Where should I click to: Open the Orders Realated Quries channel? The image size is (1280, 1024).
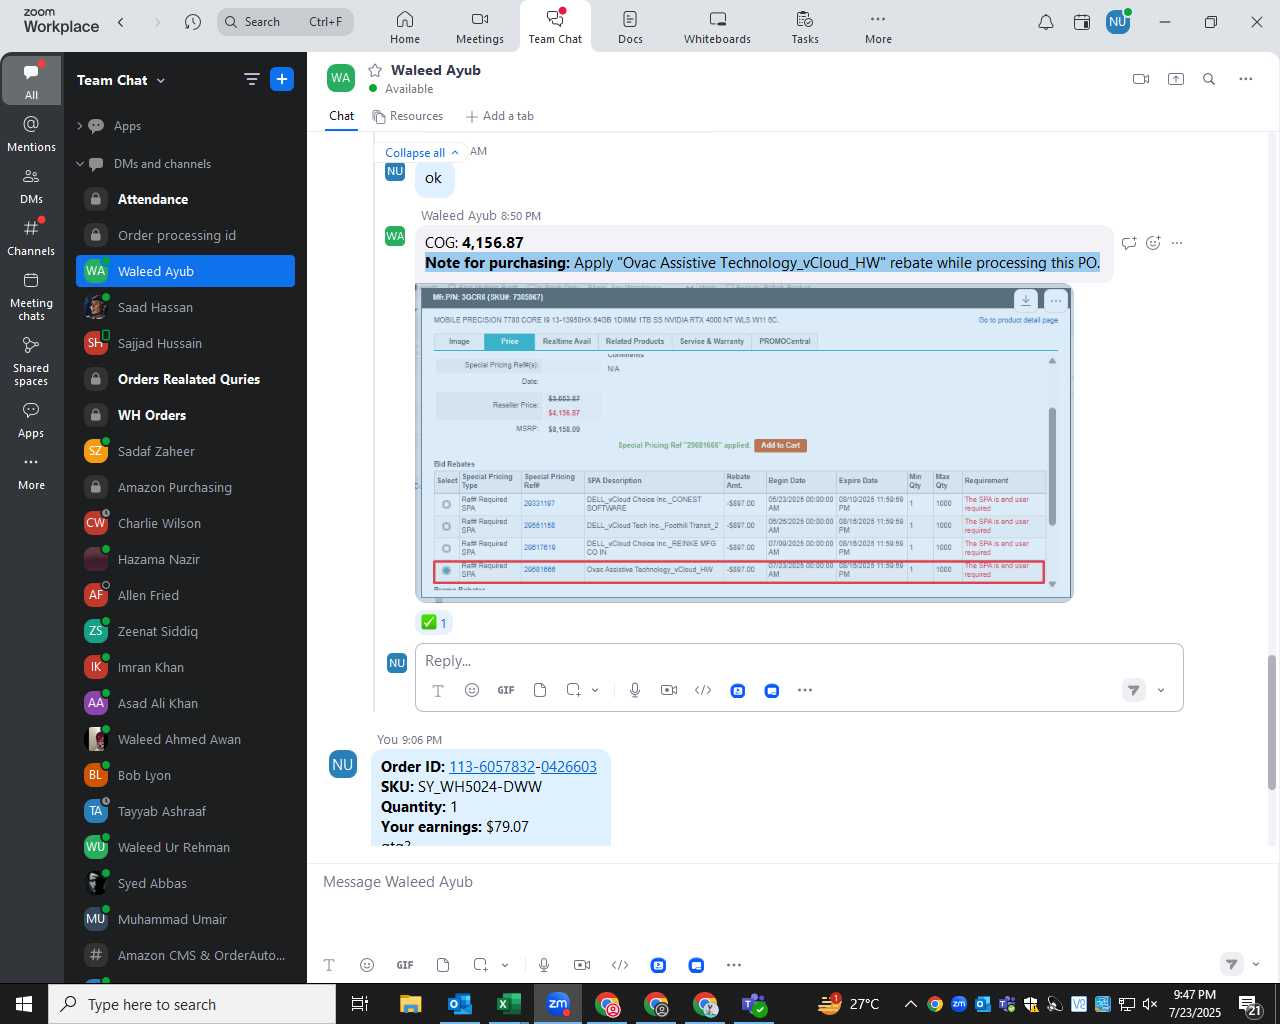185,379
